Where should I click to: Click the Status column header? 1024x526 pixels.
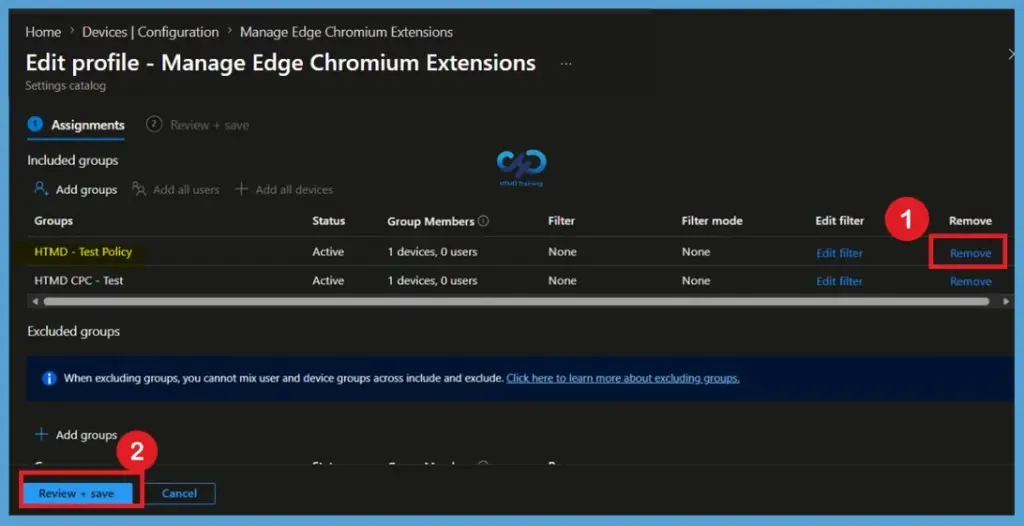pos(328,221)
